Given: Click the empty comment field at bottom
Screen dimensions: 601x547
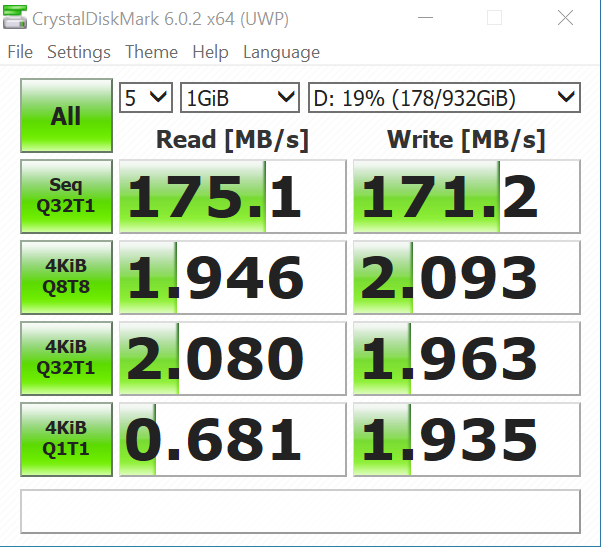Looking at the screenshot, I should tap(300, 511).
